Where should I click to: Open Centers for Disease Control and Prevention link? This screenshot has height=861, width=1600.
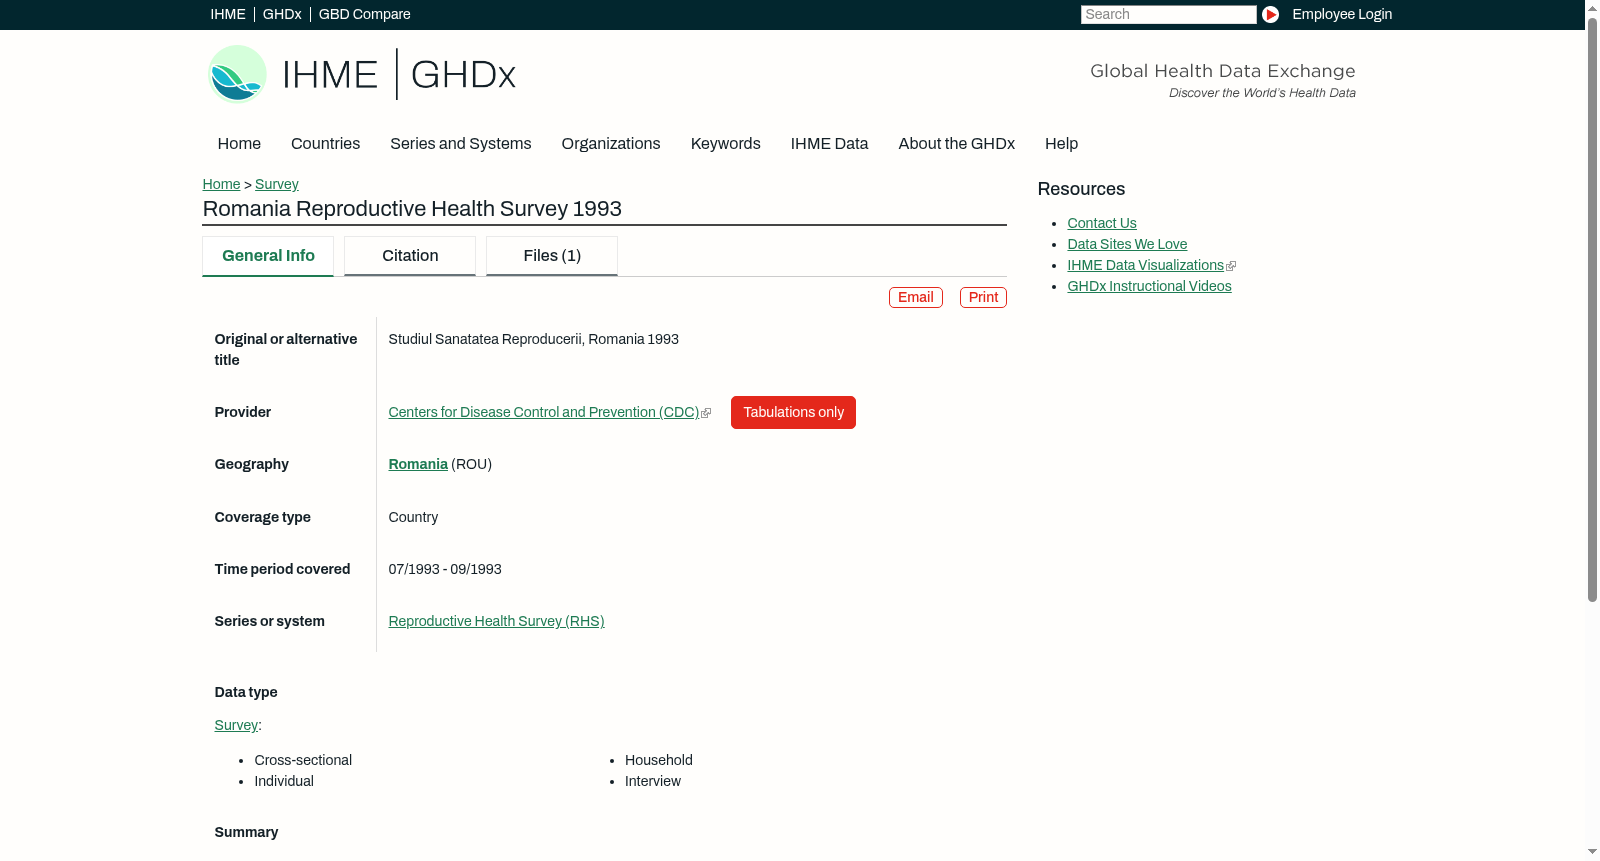pos(544,413)
